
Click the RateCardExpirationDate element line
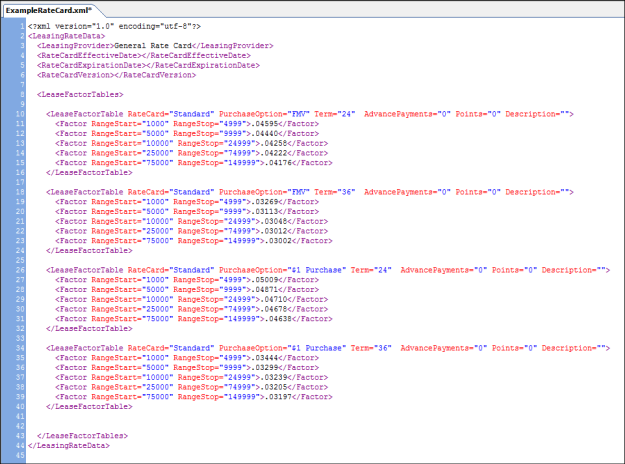[148, 65]
